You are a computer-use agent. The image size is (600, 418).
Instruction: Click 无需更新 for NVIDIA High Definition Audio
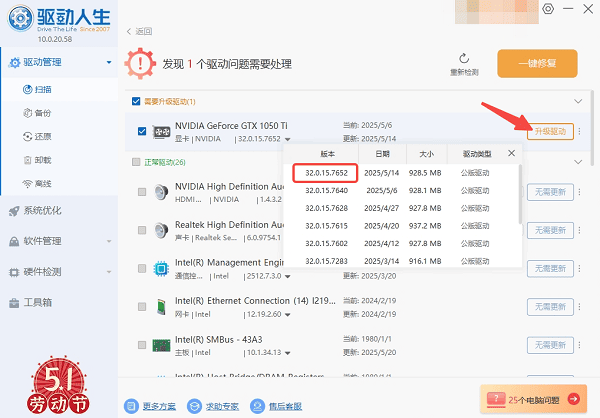tap(550, 192)
